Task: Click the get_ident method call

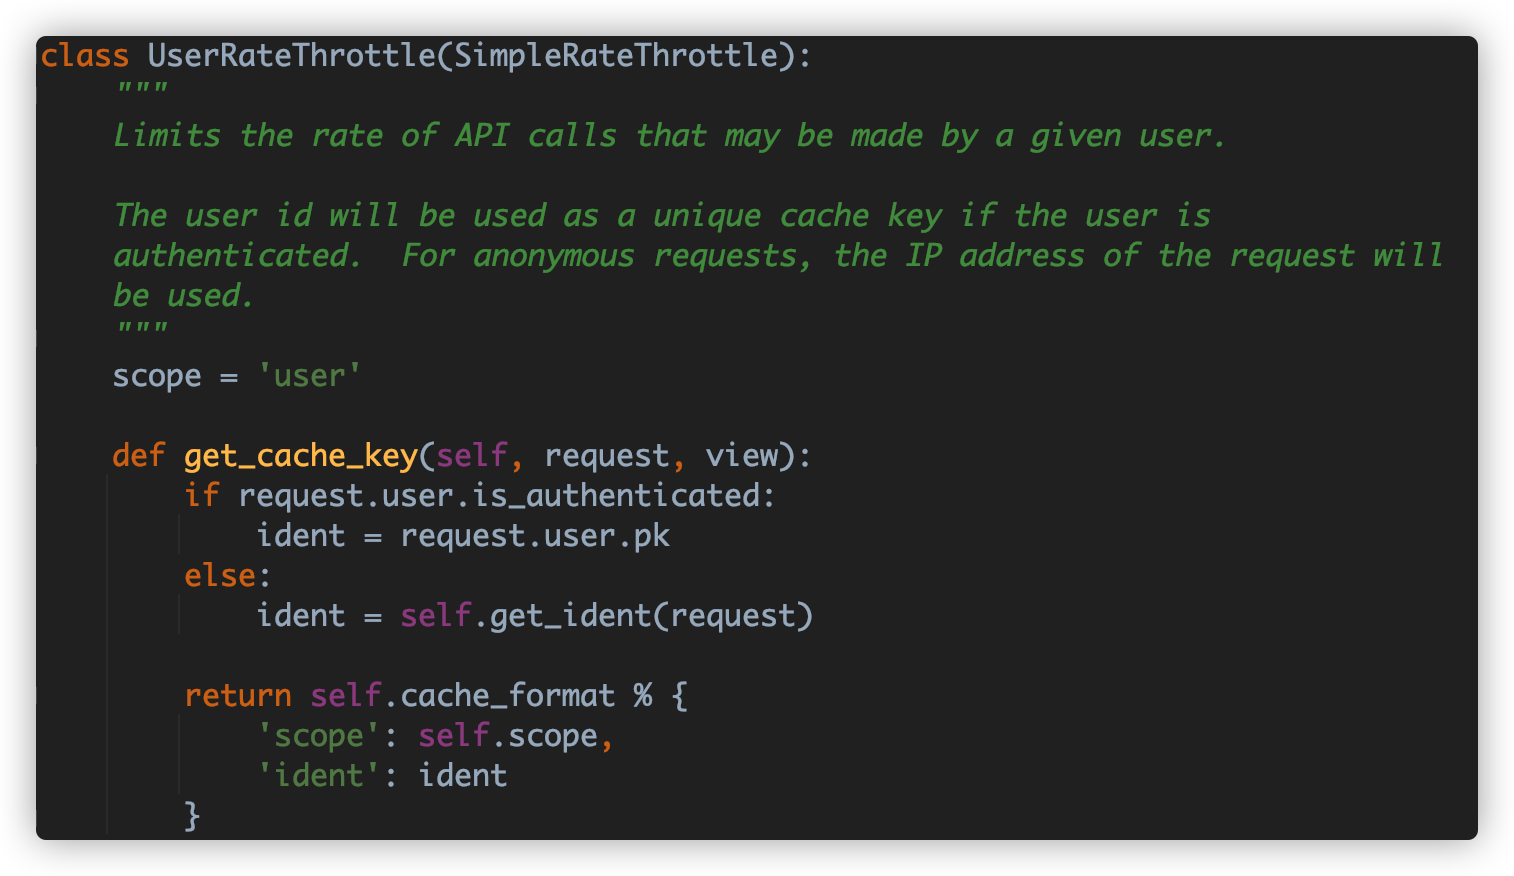Action: point(570,616)
